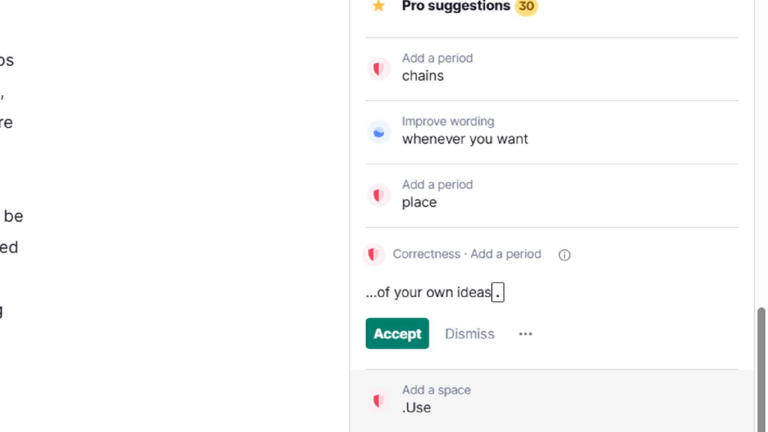Viewport: 768px width, 432px height.
Task: Expand the "whenever you want" wording suggestion
Action: [500, 131]
